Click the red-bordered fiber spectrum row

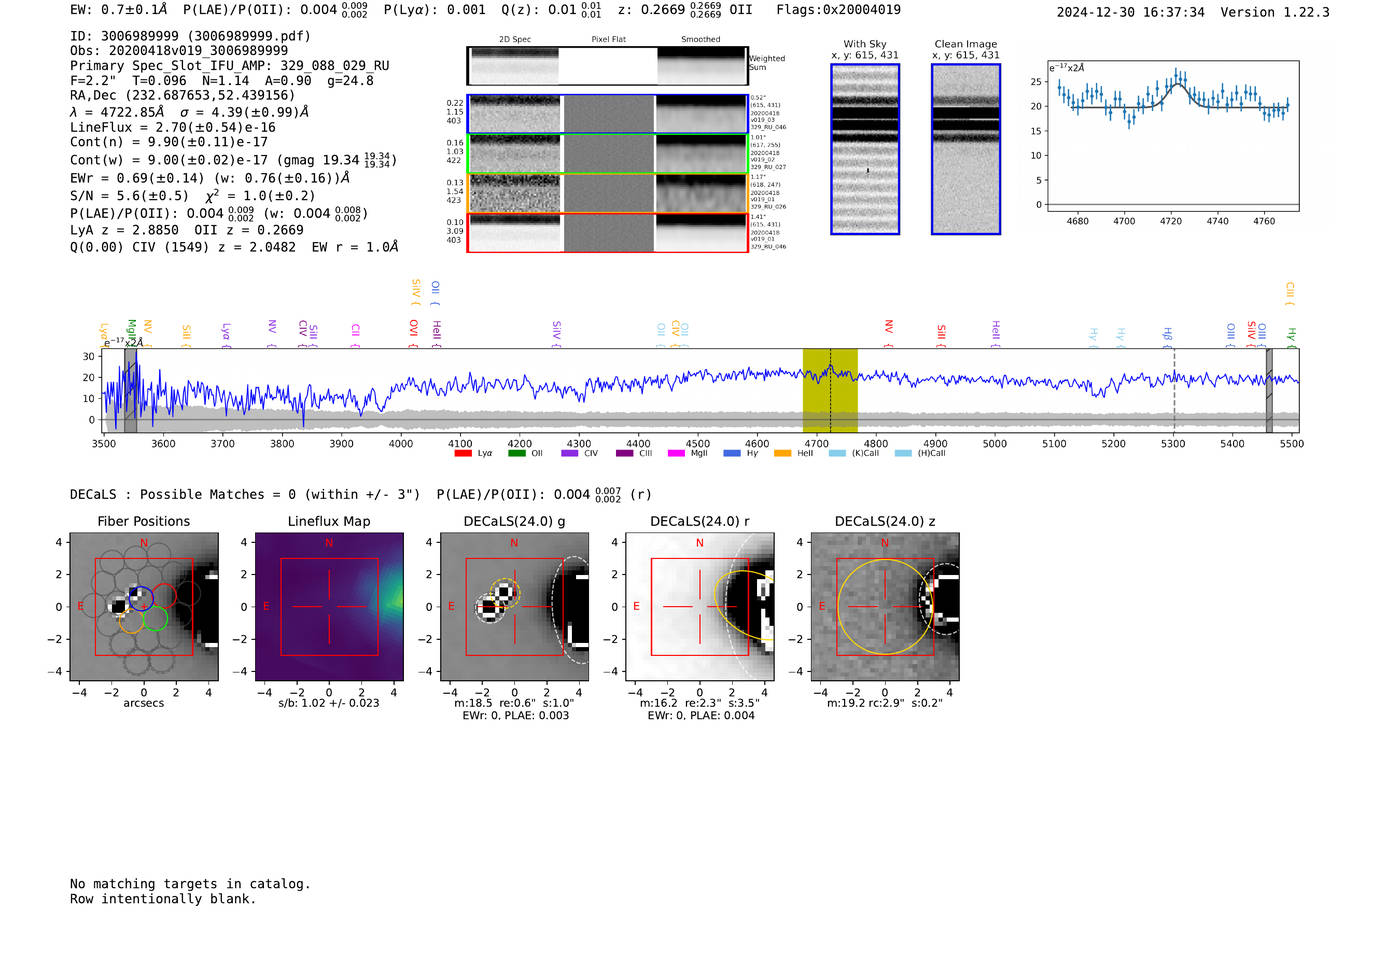[x=607, y=233]
